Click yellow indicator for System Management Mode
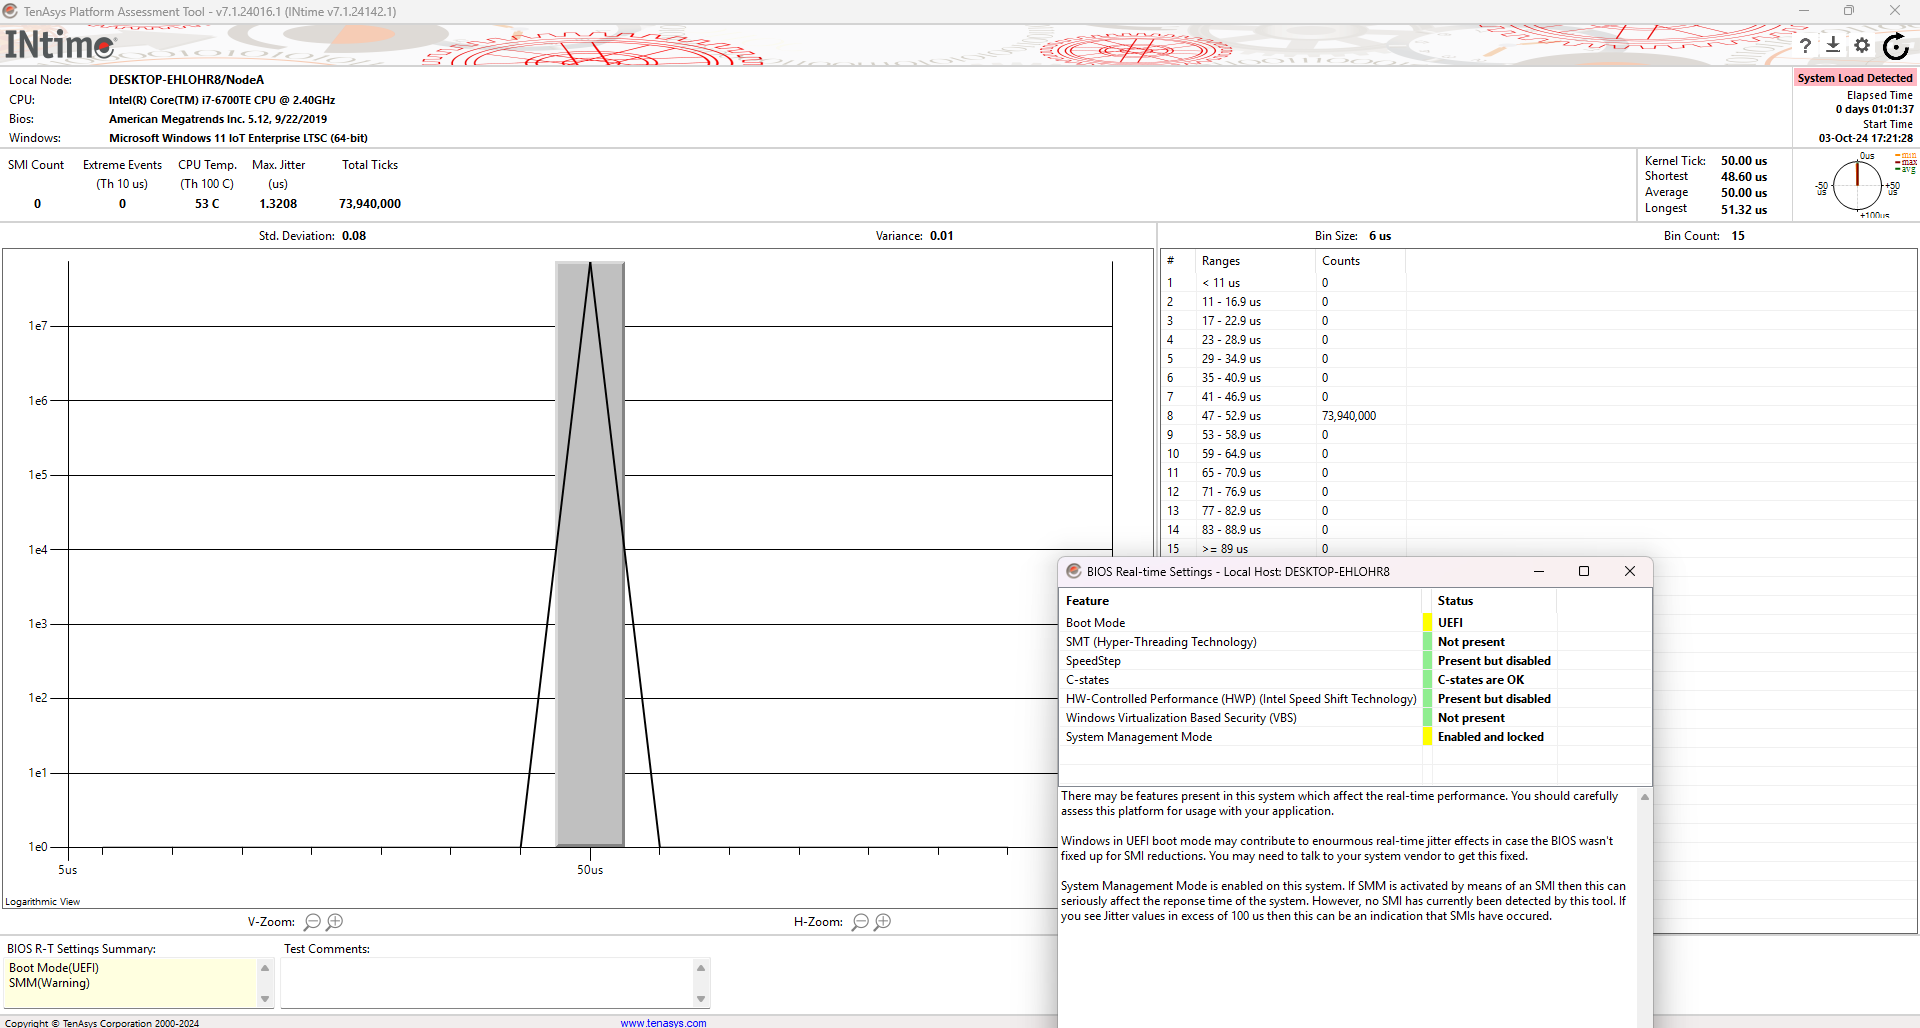The width and height of the screenshot is (1920, 1028). (x=1427, y=737)
